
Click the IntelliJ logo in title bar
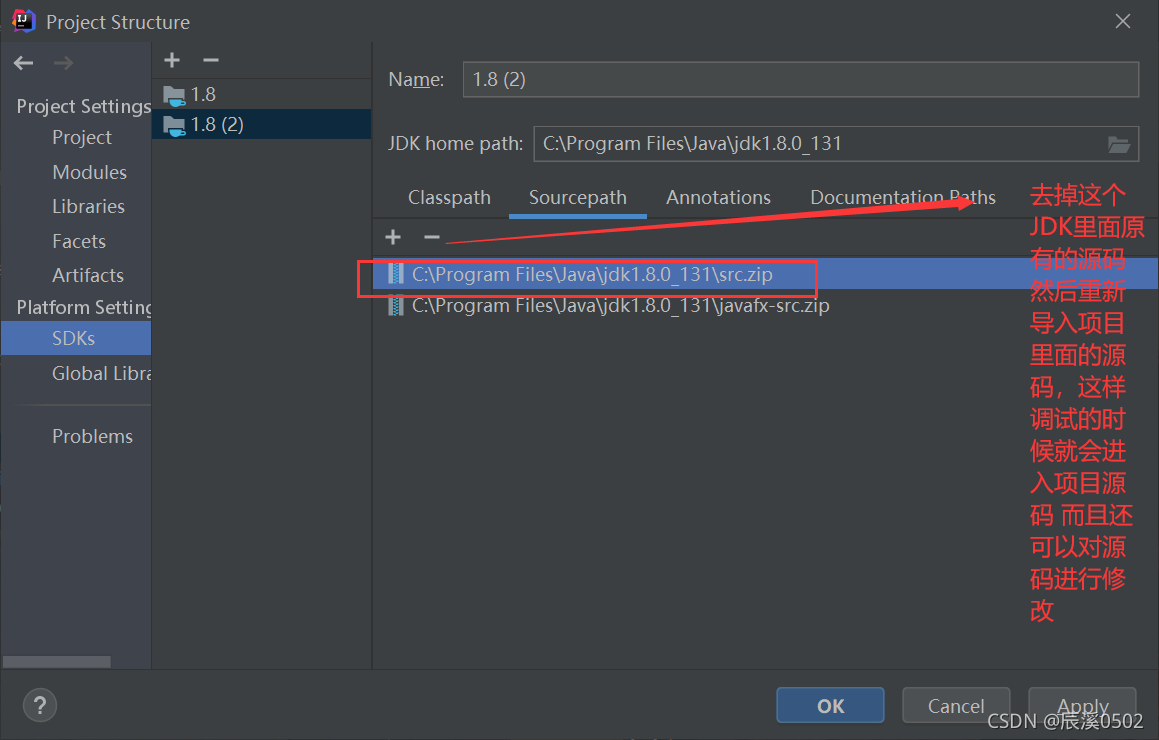click(24, 21)
